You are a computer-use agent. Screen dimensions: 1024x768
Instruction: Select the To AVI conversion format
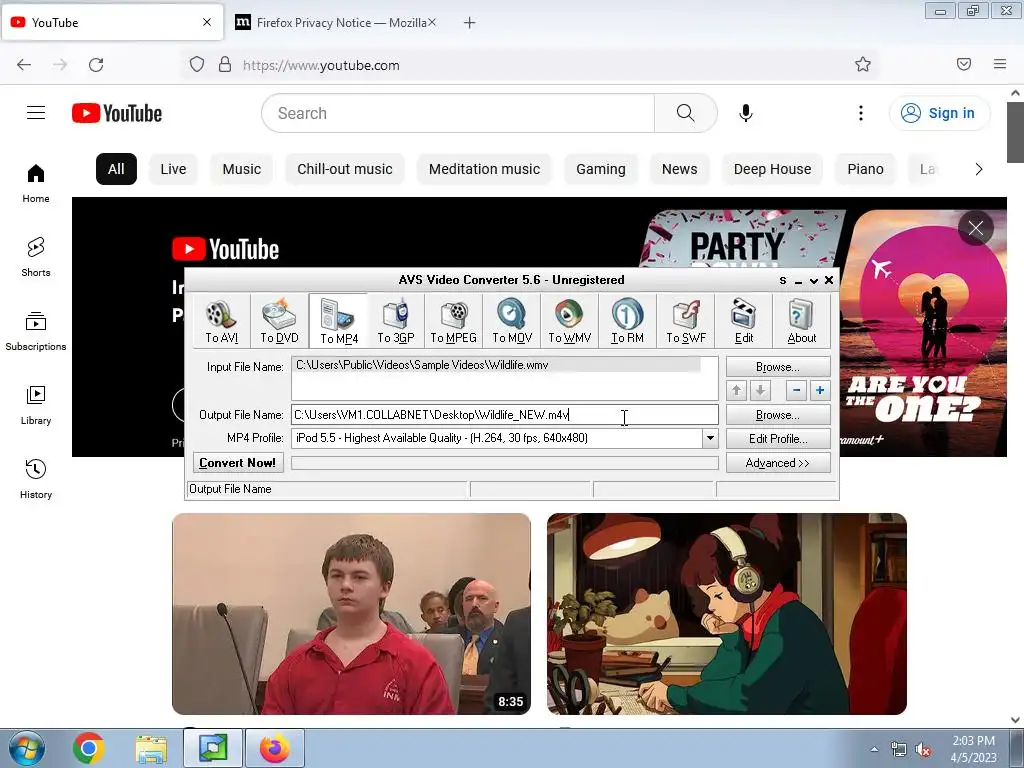[221, 320]
